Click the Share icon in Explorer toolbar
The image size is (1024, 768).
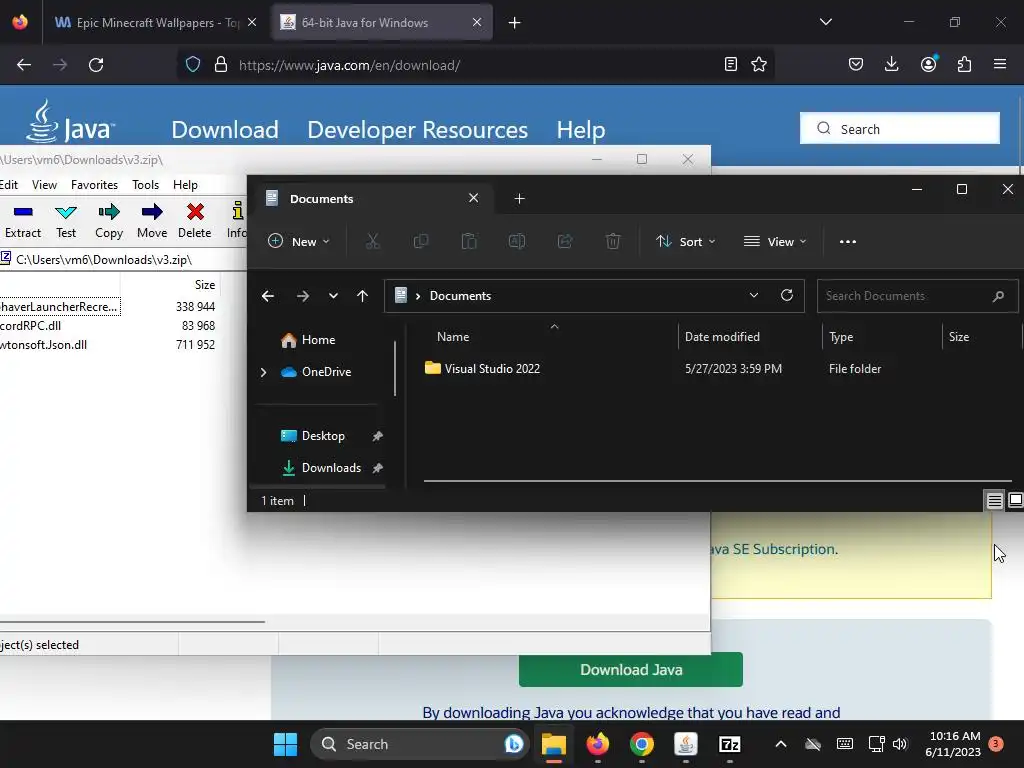click(565, 242)
